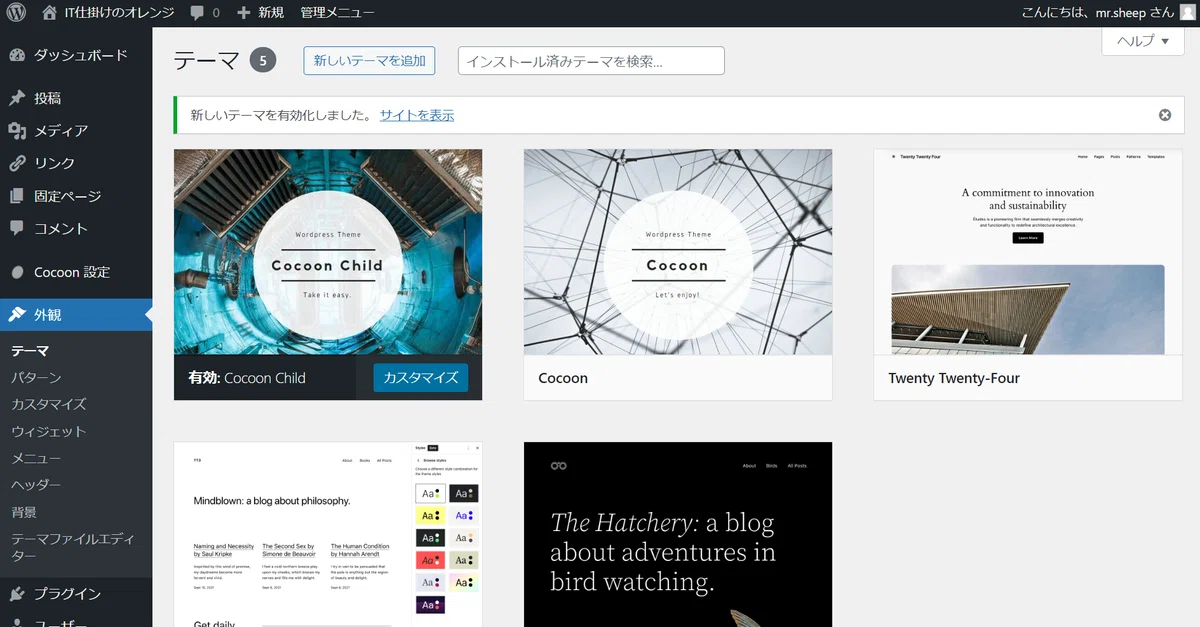This screenshot has height=627, width=1200.
Task: Select The Hatchery bird watching theme thumbnail
Action: pos(678,534)
